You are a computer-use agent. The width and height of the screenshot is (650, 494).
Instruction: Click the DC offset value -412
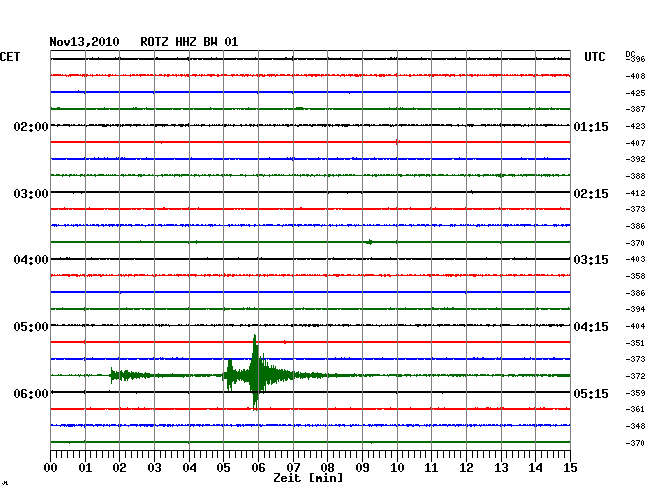pos(635,193)
